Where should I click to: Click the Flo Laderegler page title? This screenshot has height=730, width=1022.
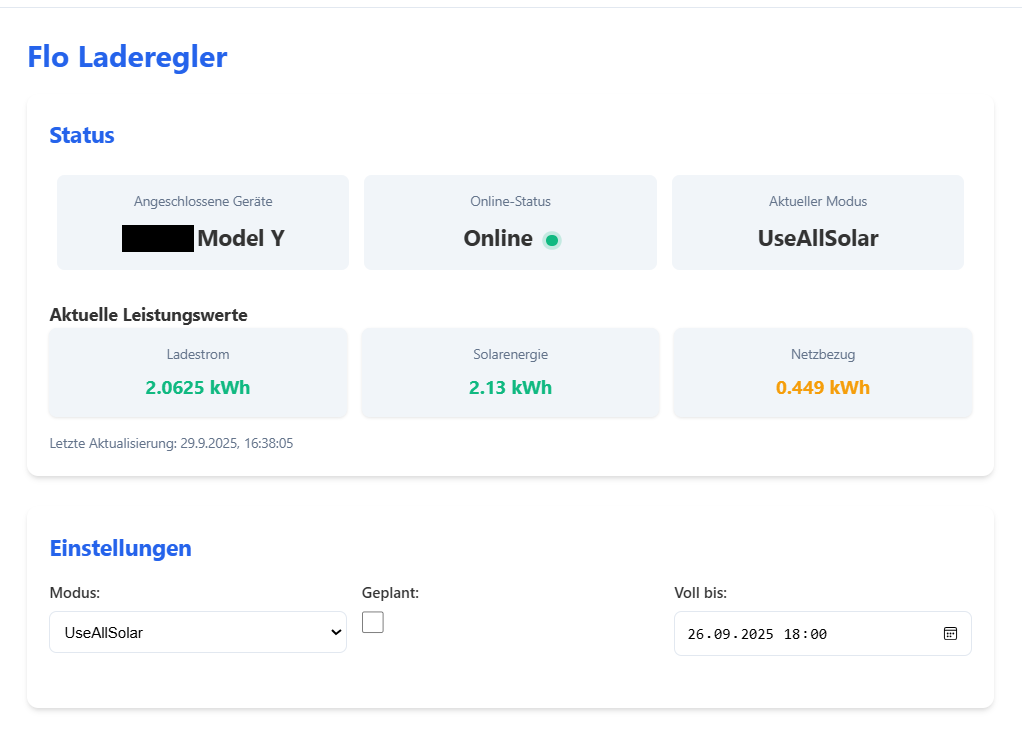click(x=127, y=57)
